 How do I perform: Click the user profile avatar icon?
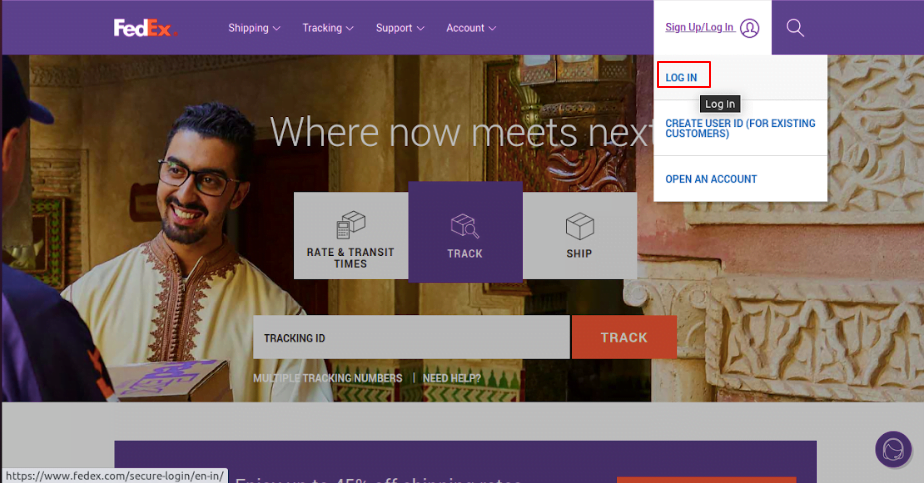(750, 28)
